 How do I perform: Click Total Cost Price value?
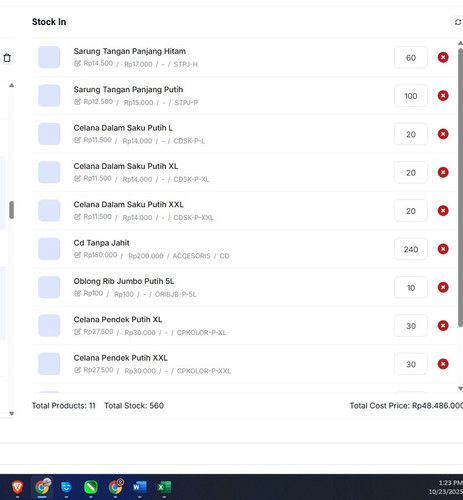tap(437, 406)
